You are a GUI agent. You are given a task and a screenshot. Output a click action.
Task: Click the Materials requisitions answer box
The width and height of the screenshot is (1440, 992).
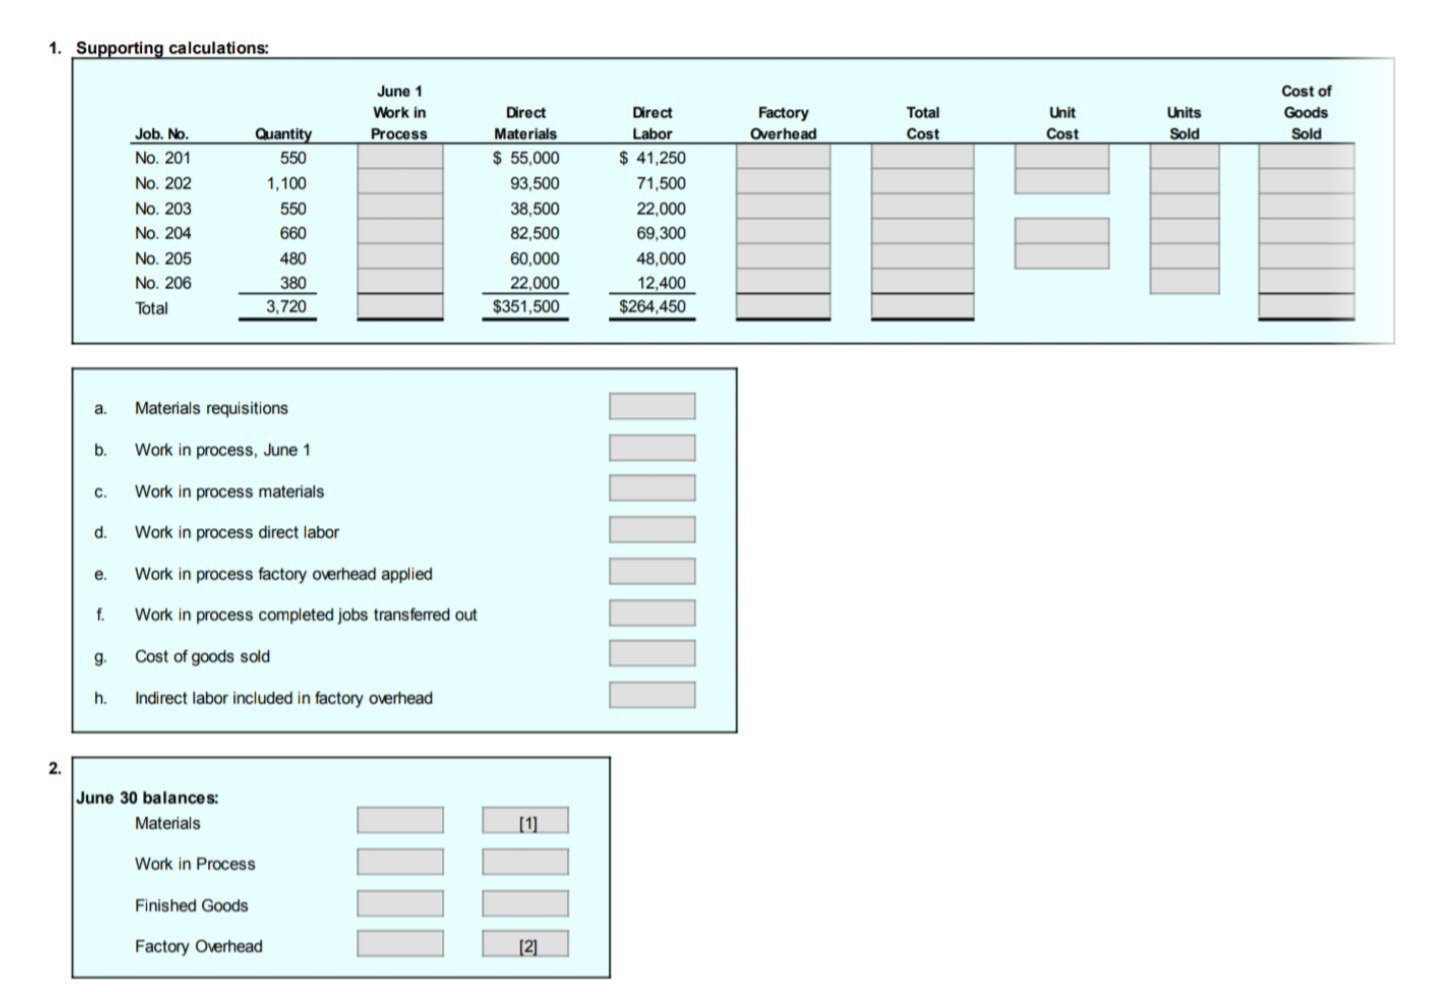[x=651, y=406]
